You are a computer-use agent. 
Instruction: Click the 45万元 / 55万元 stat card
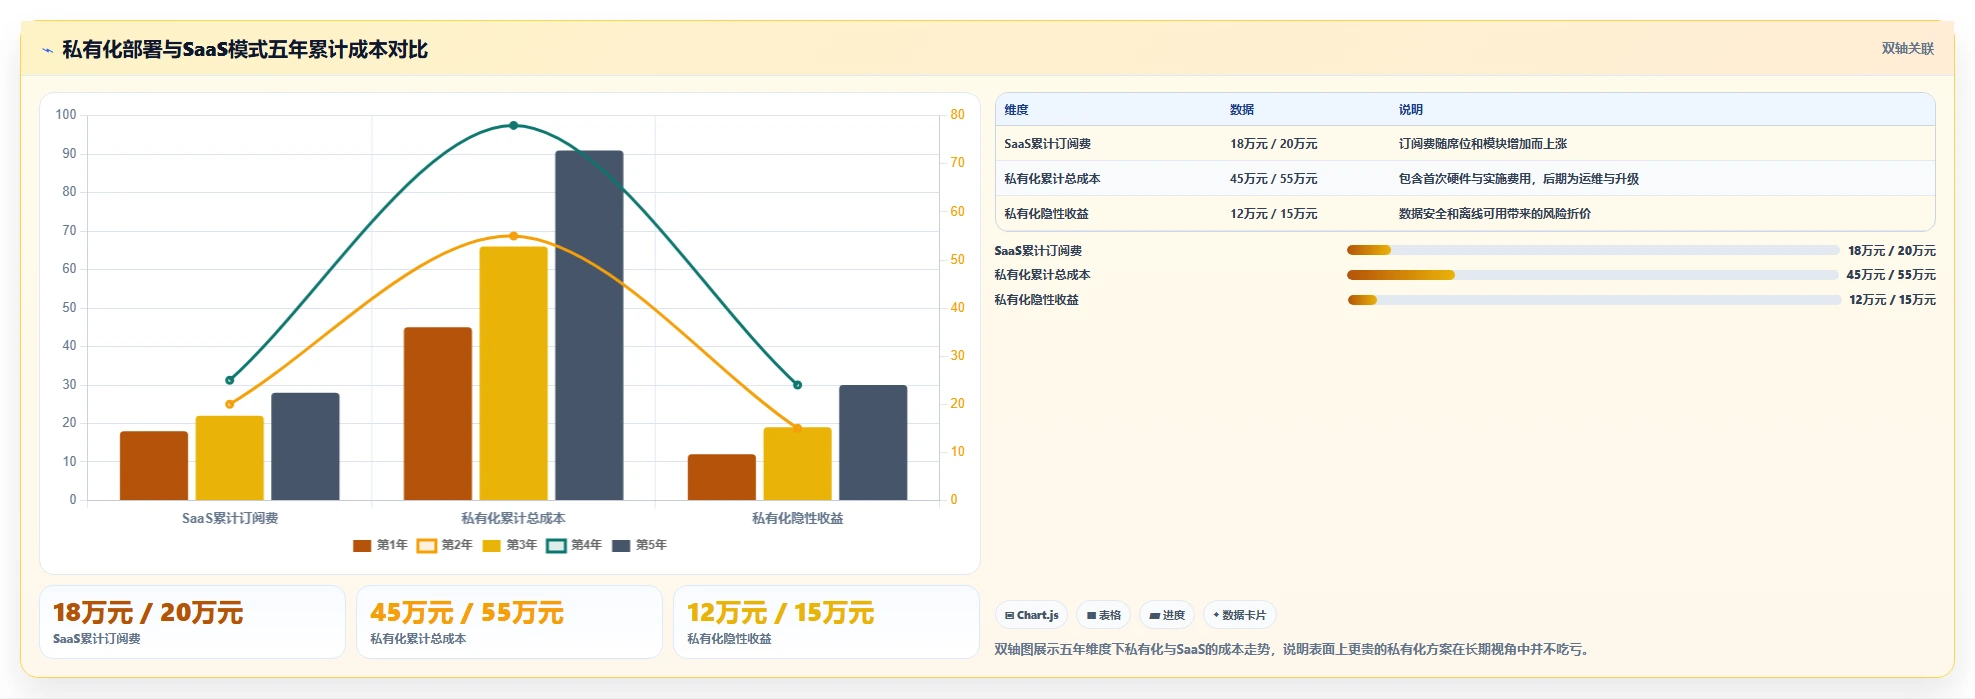click(x=509, y=622)
